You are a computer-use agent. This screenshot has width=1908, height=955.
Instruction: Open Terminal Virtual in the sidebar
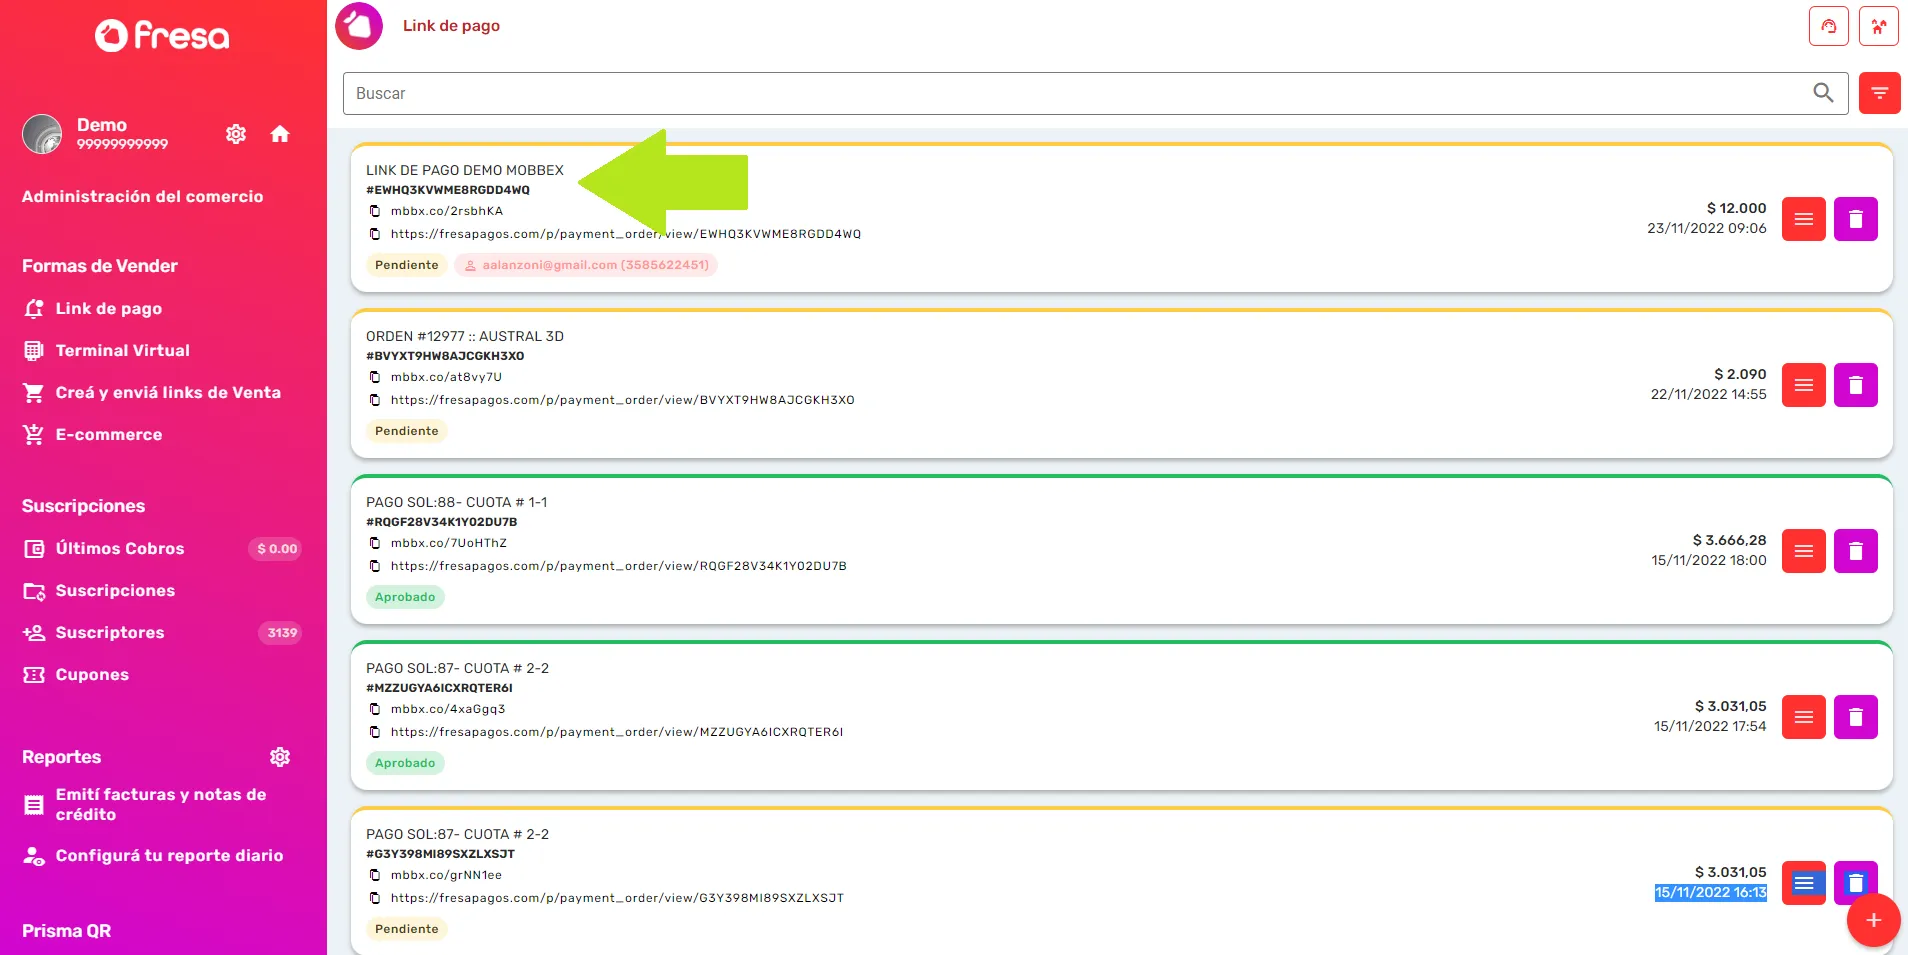click(x=122, y=351)
